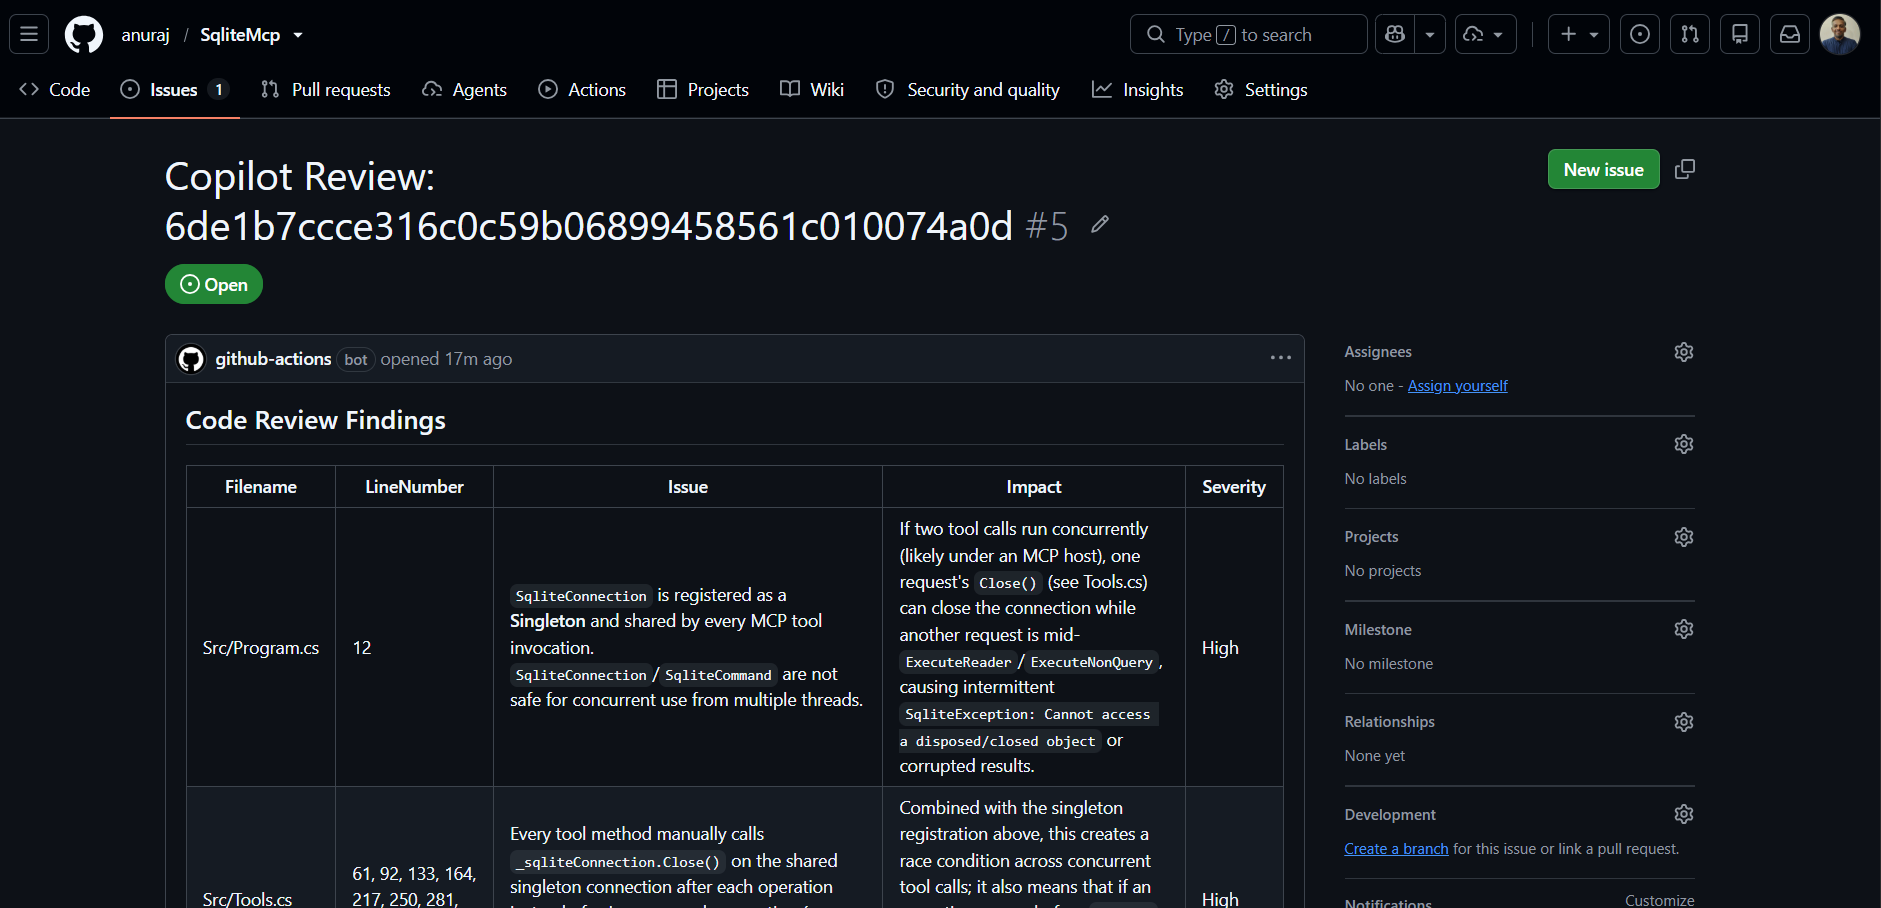Viewport: 1881px width, 908px height.
Task: Open the agent sessions dropdown in header
Action: [1485, 34]
